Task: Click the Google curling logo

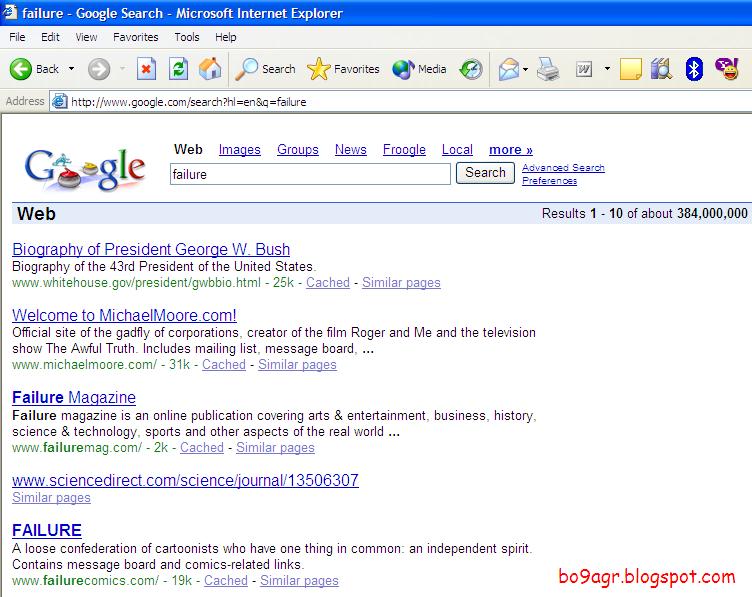Action: [85, 169]
